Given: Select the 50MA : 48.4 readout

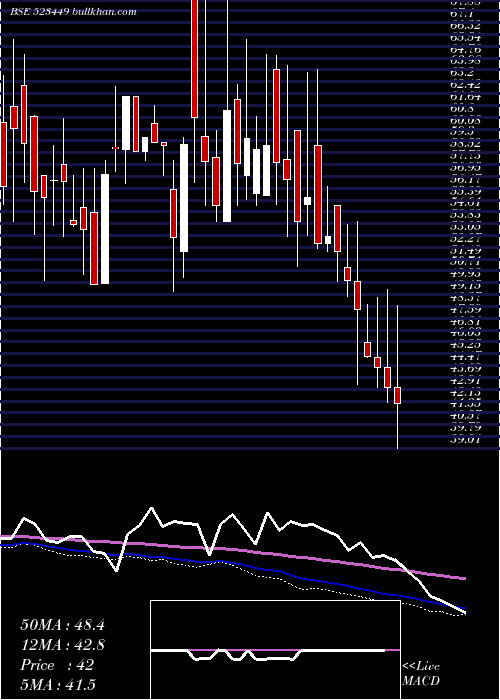Looking at the screenshot, I should pyautogui.click(x=63, y=625).
